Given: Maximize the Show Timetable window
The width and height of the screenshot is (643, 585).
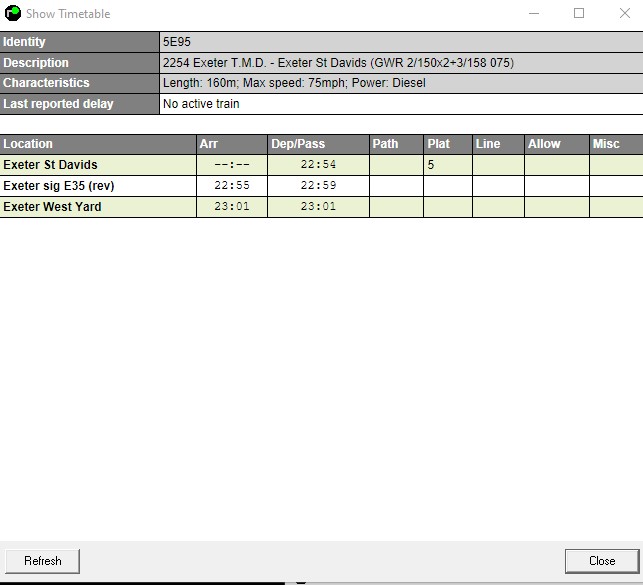Looking at the screenshot, I should tap(579, 14).
